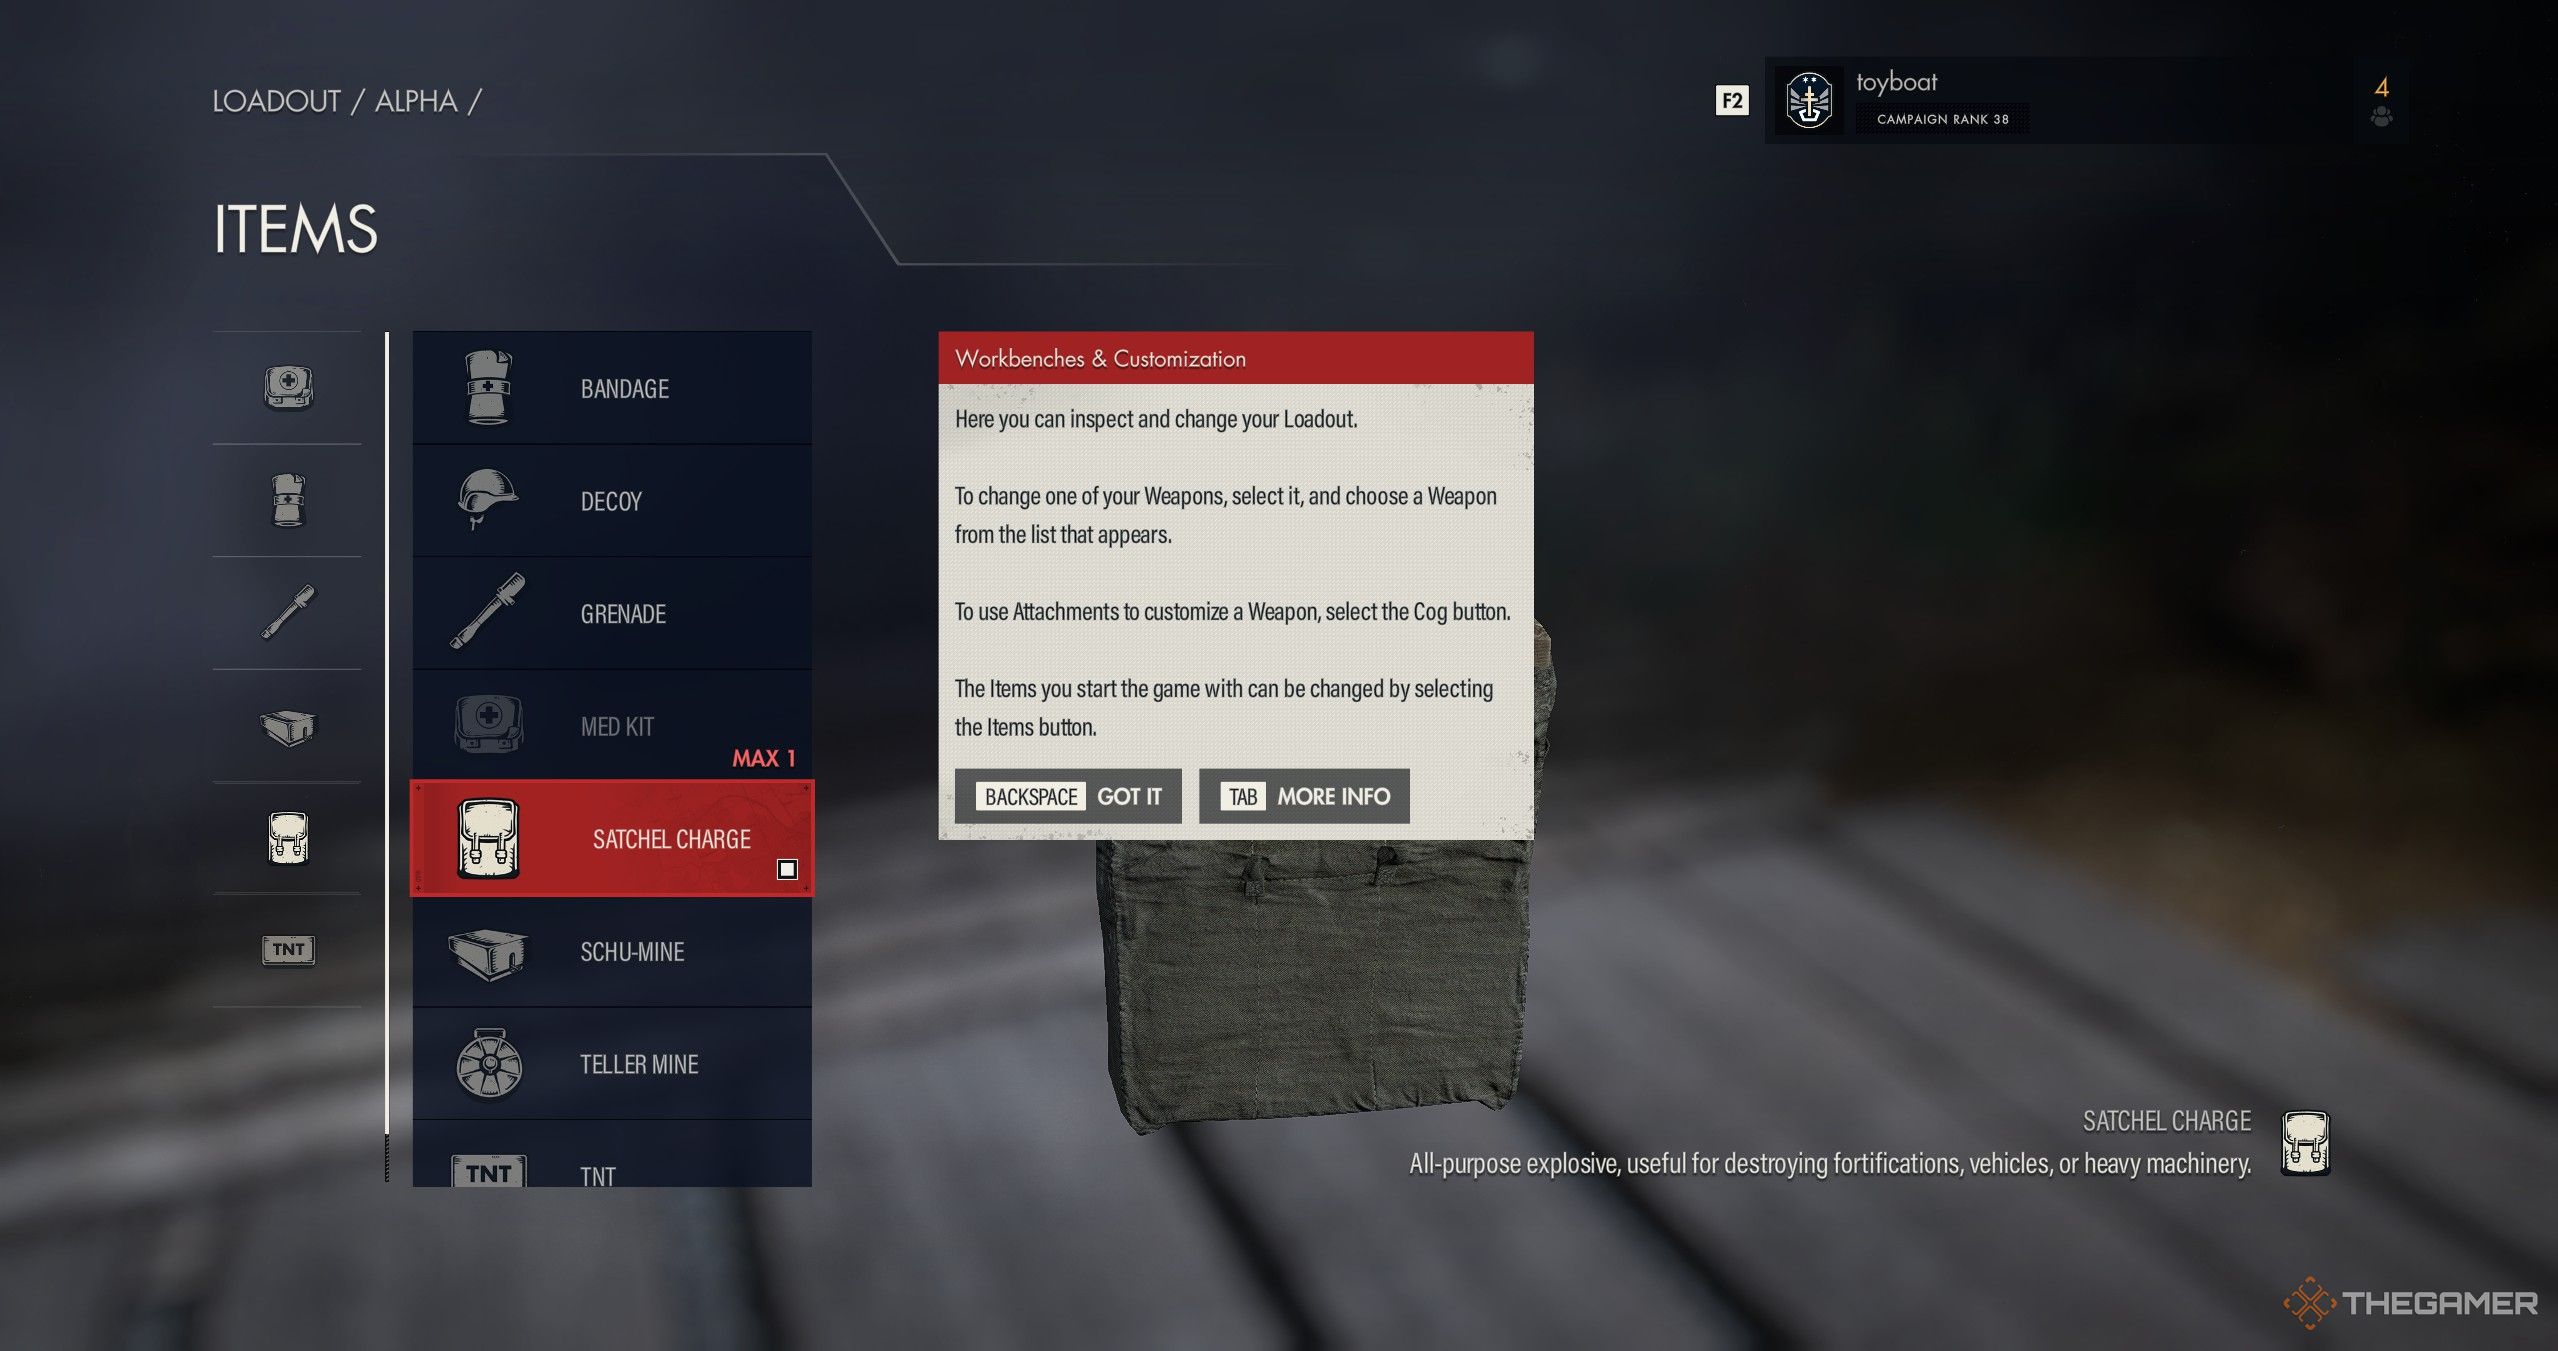The image size is (2558, 1351).
Task: Select the F2 loadout tab button
Action: pyautogui.click(x=1727, y=100)
